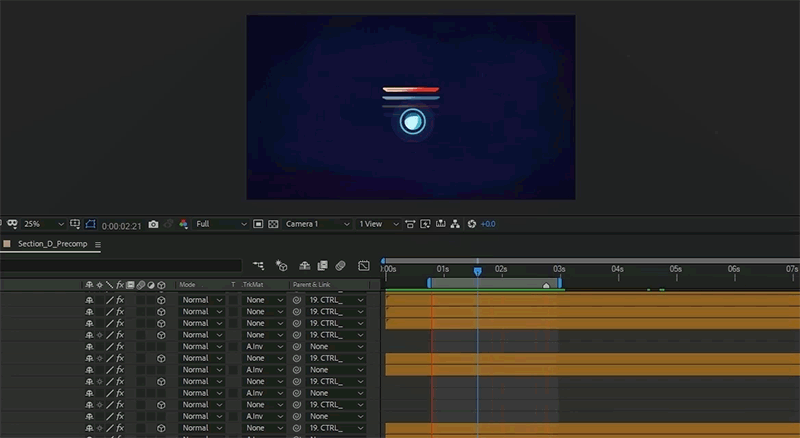Toggle 3D cube on bottom fully visible layer
Image resolution: width=800 pixels, height=438 pixels.
click(161, 428)
